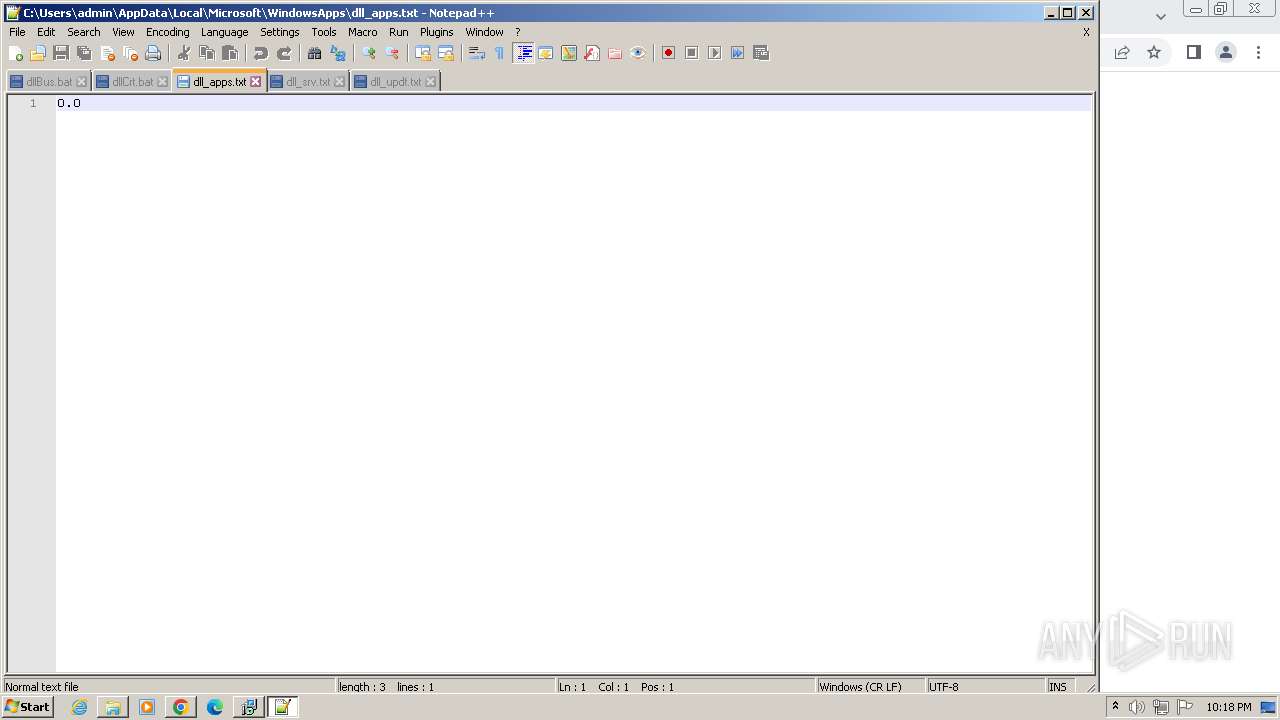Open the Document Map icon

tap(569, 53)
